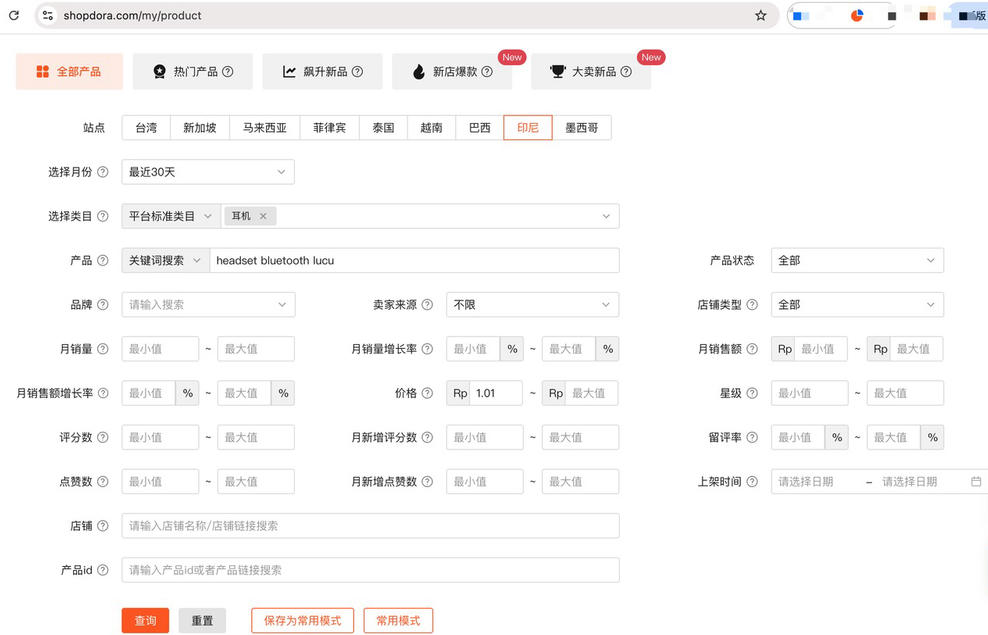Screen dimensions: 988x635
Task: Show help for 选择类目
Action: [x=103, y=216]
